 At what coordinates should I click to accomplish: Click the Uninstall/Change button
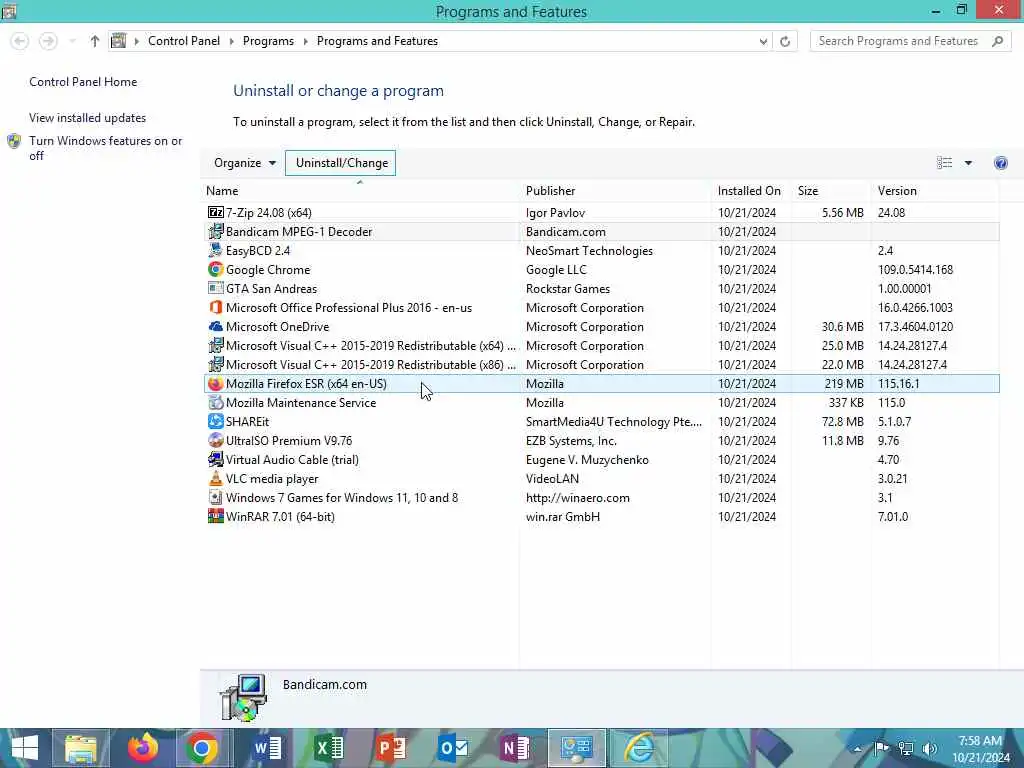[341, 163]
